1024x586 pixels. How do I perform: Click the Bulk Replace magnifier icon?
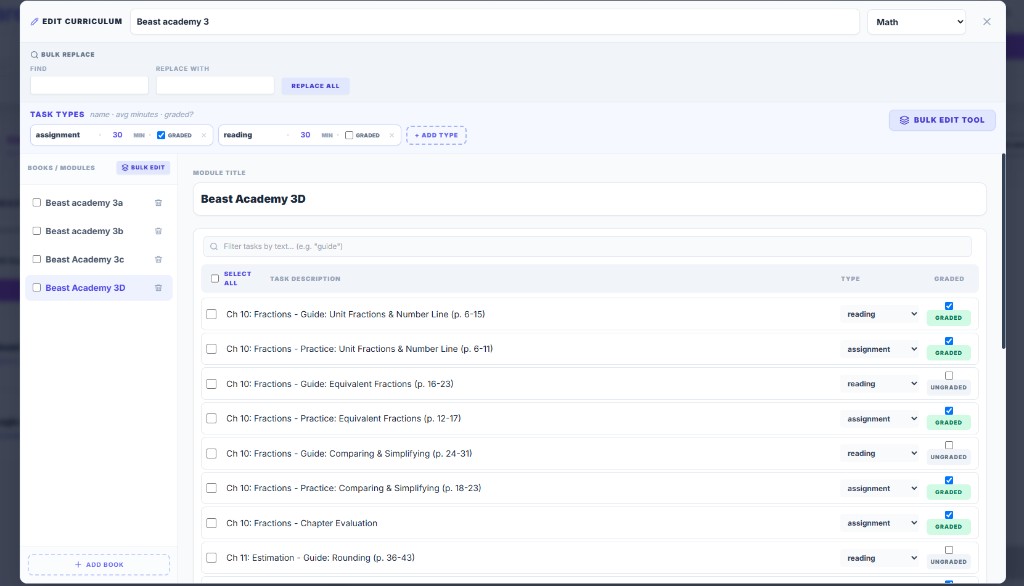34,55
